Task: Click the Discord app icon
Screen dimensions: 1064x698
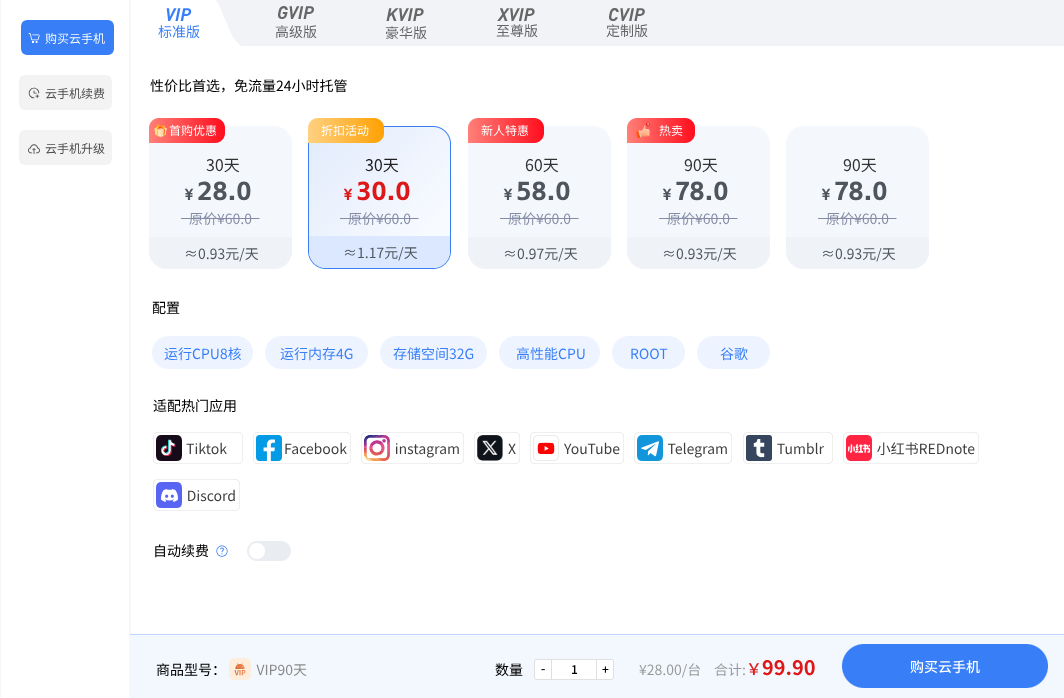Action: click(x=169, y=496)
